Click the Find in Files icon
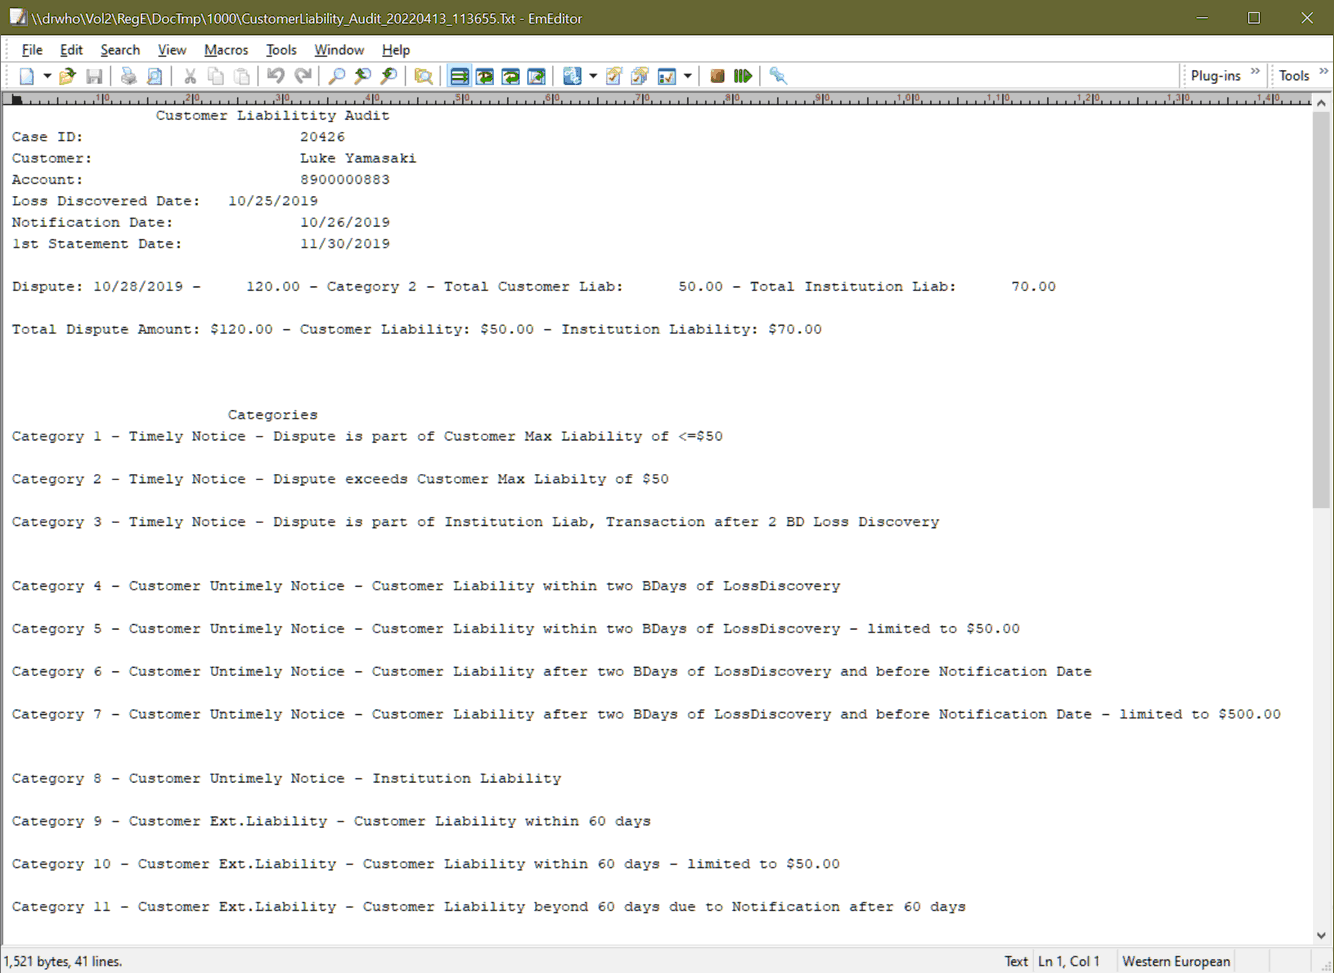The height and width of the screenshot is (973, 1334). (x=423, y=76)
